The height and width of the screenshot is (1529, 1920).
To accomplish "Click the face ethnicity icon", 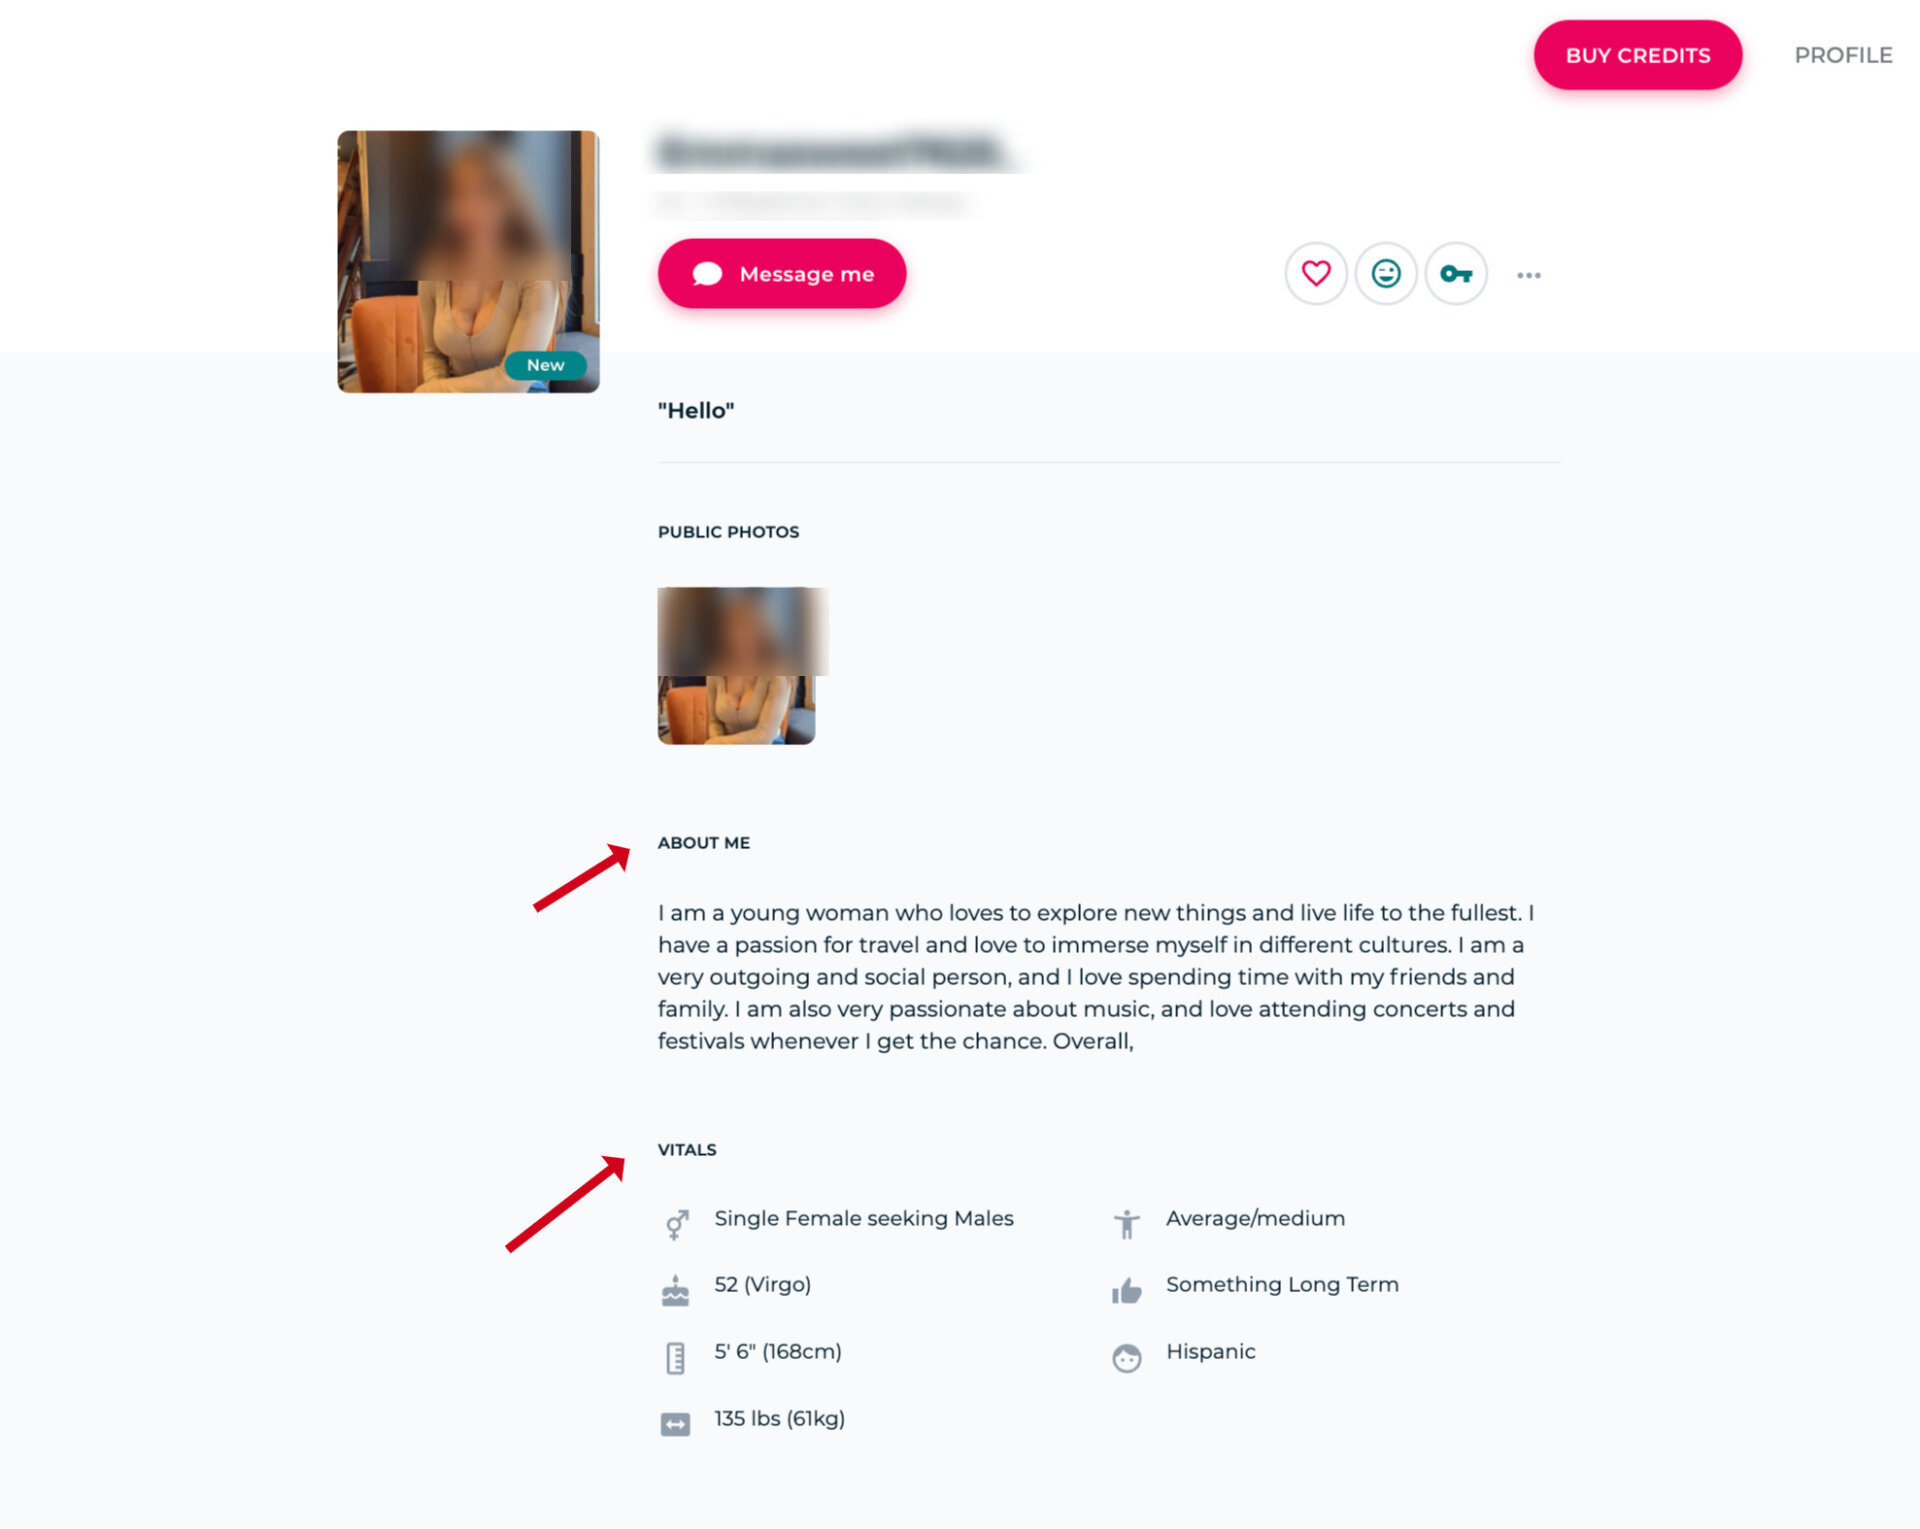I will tap(1127, 1358).
